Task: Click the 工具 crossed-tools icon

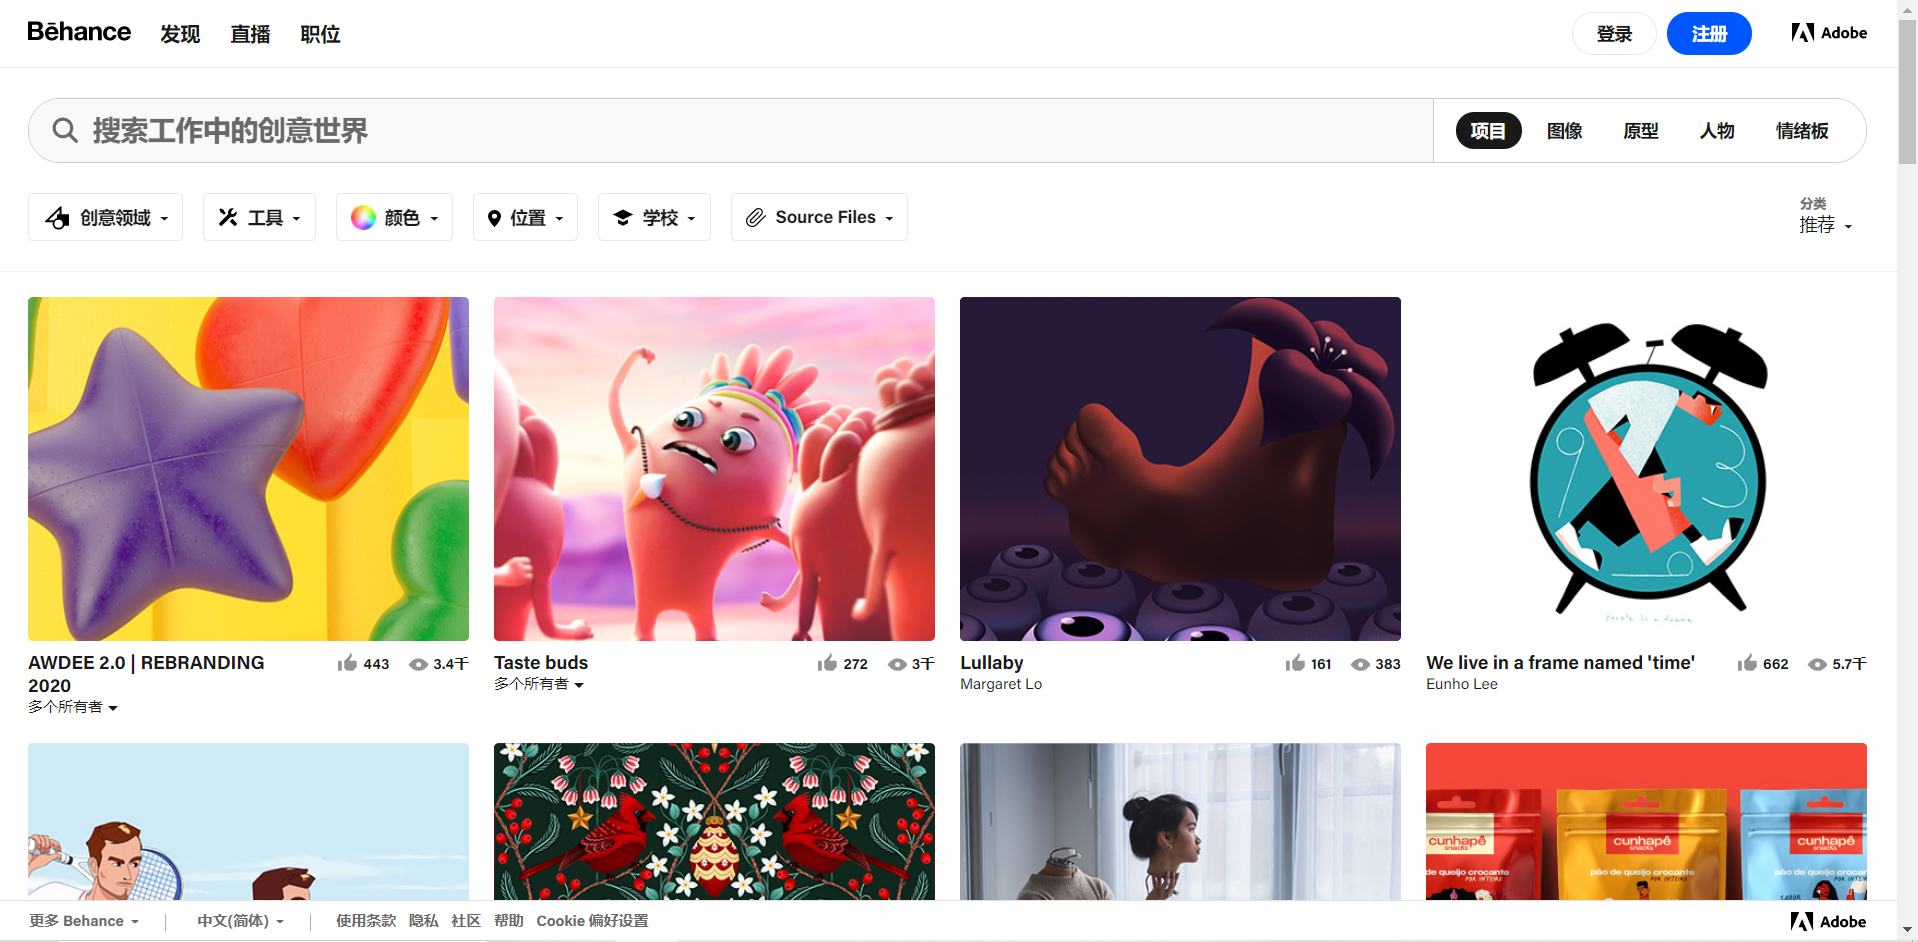Action: click(x=228, y=217)
